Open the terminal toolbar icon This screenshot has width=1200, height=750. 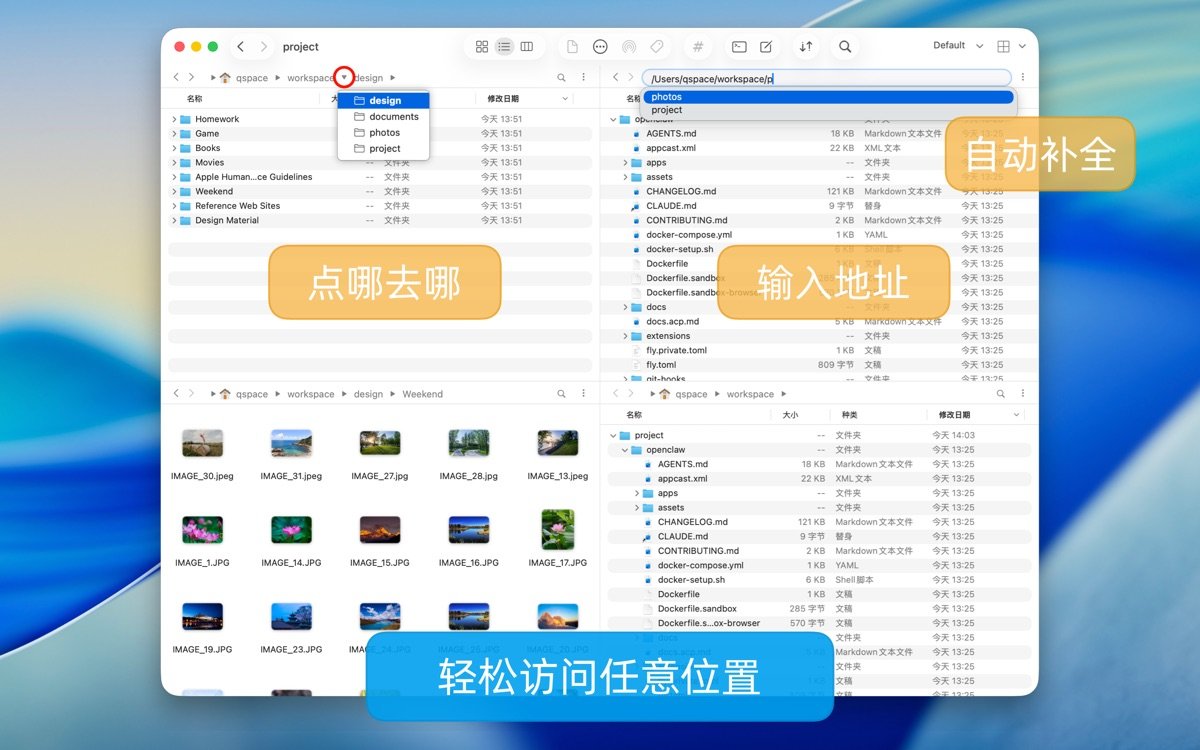[x=737, y=46]
